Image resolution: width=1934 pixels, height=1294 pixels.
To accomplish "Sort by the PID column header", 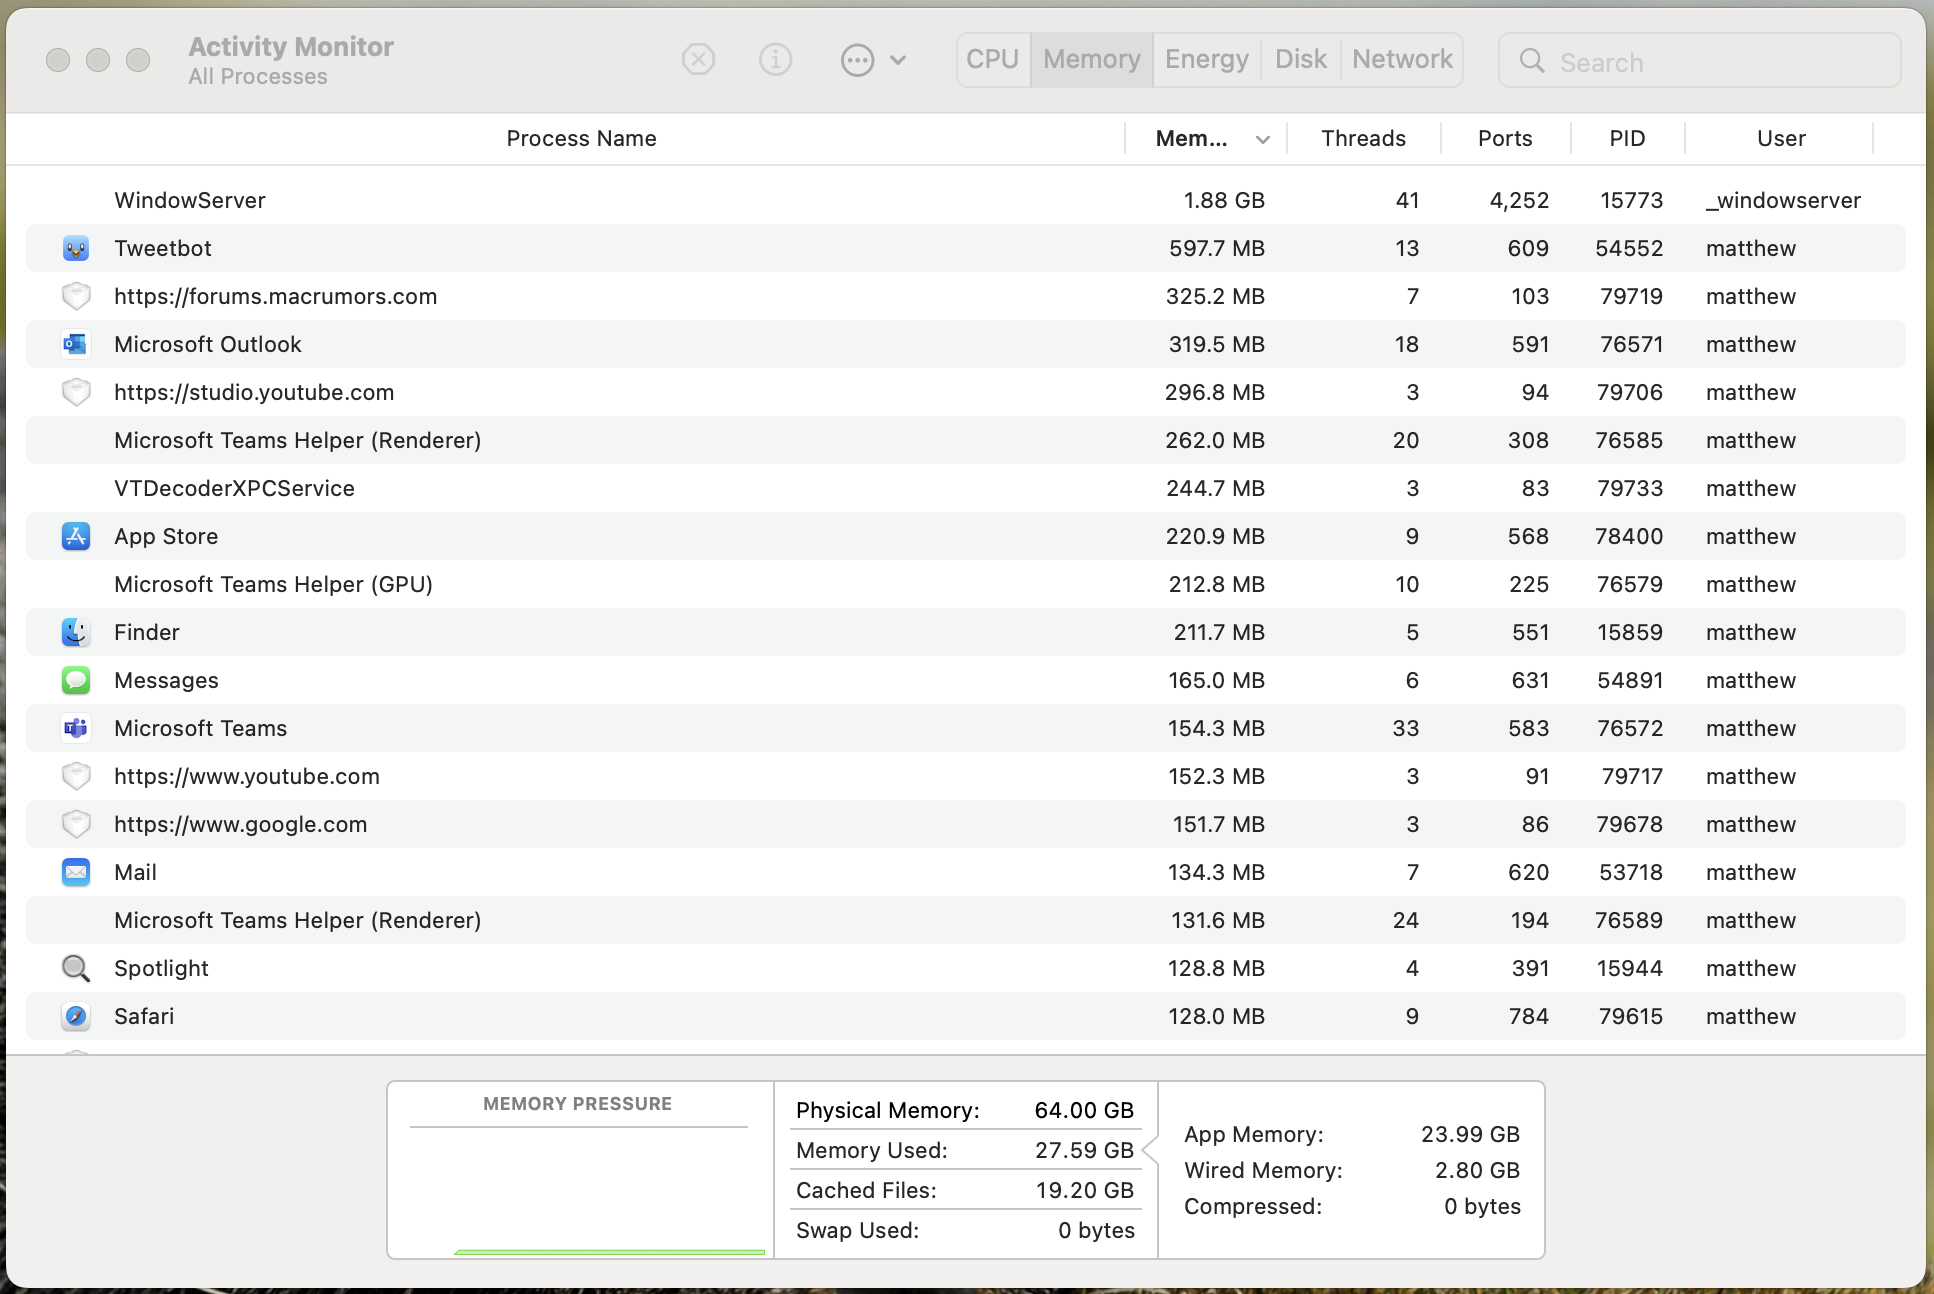I will (1627, 139).
